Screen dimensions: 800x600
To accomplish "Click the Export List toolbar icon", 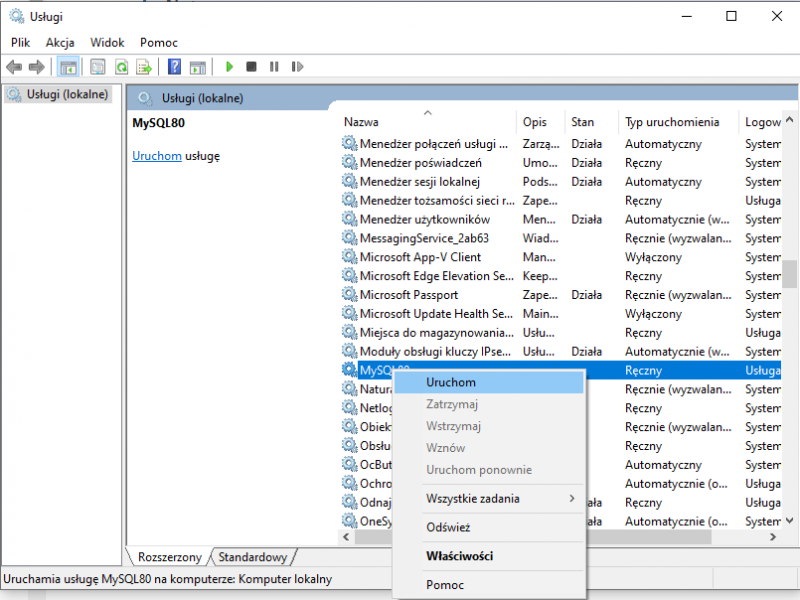I will point(143,67).
